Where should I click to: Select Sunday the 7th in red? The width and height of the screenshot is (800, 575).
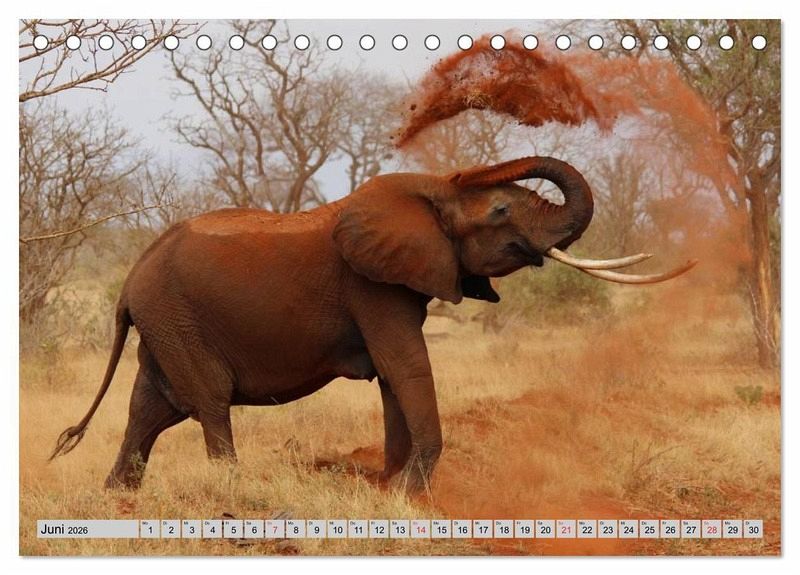(274, 529)
